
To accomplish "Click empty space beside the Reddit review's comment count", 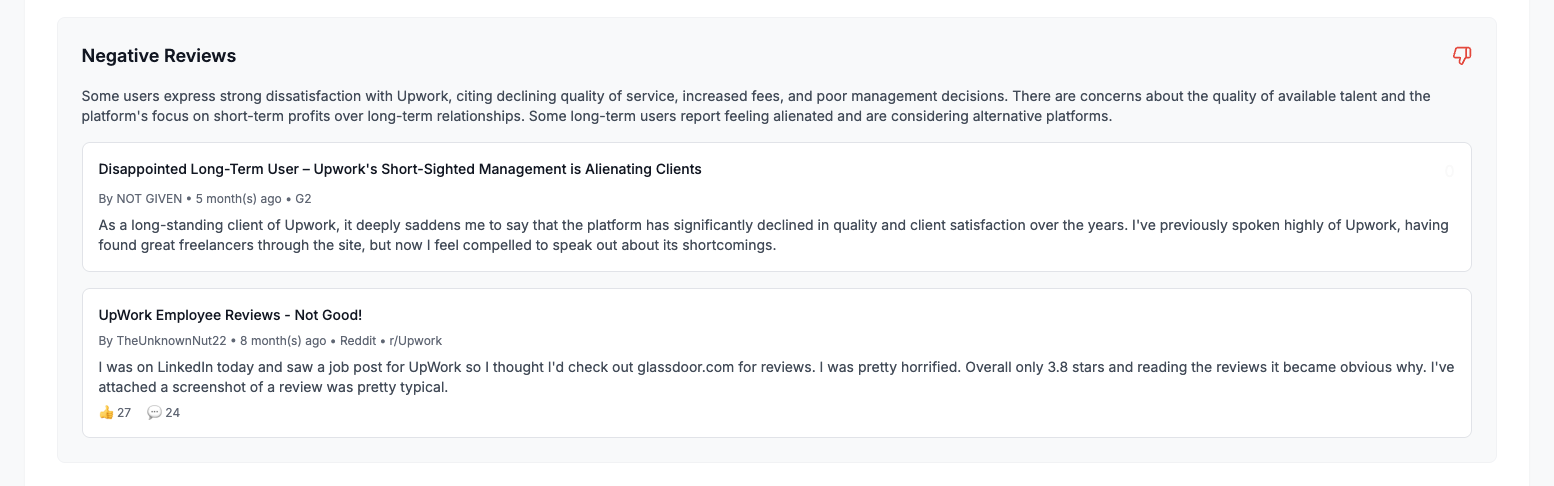I will [700, 412].
